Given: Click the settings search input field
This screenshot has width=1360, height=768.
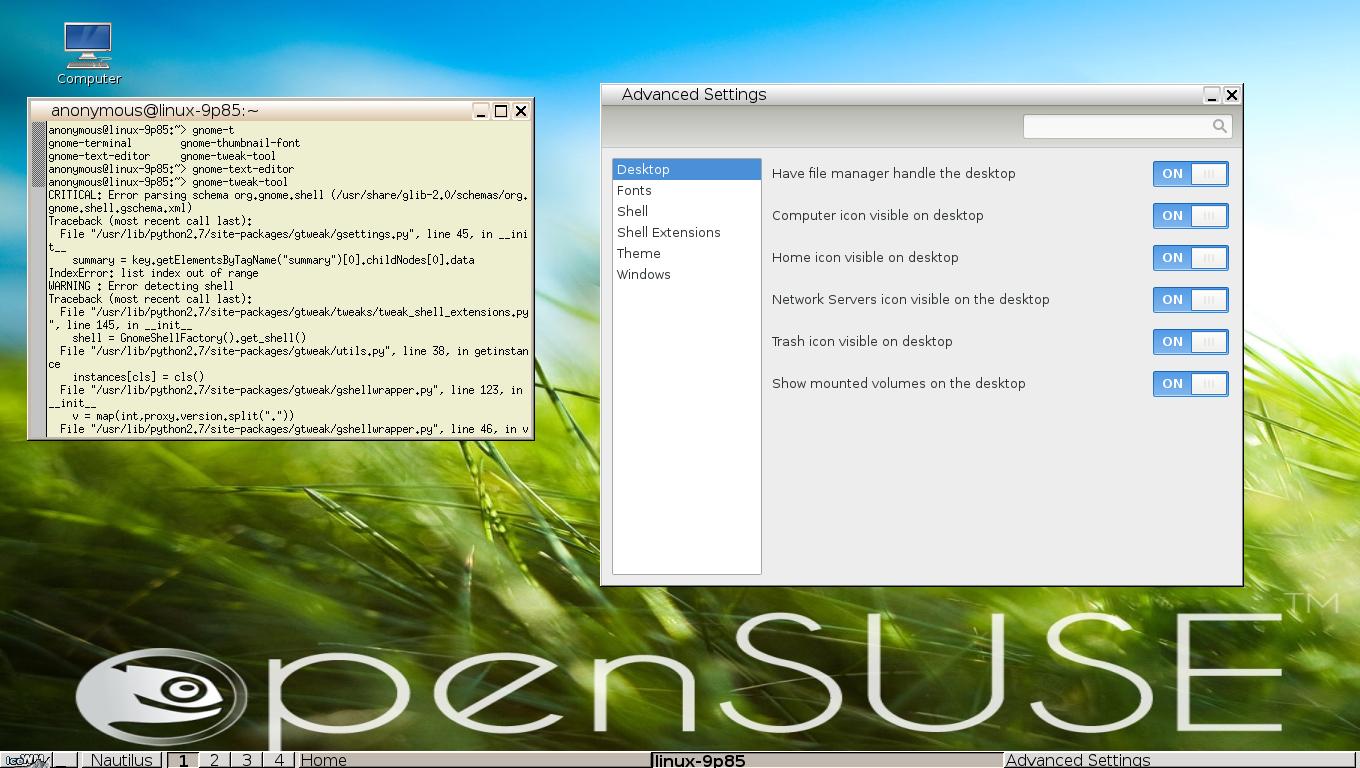Looking at the screenshot, I should [x=1120, y=126].
